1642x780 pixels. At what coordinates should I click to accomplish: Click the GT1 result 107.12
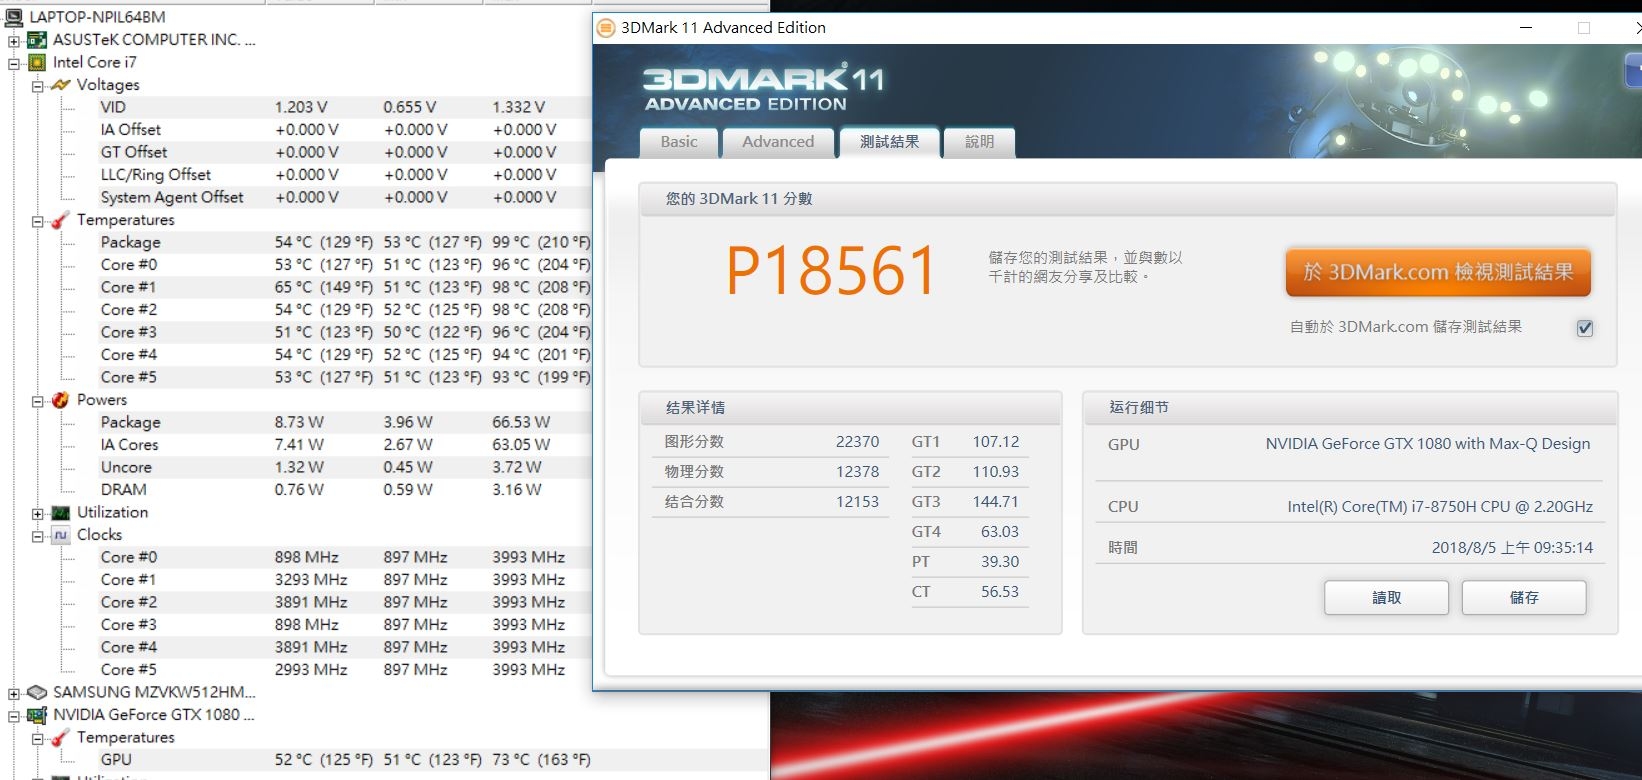click(x=996, y=442)
